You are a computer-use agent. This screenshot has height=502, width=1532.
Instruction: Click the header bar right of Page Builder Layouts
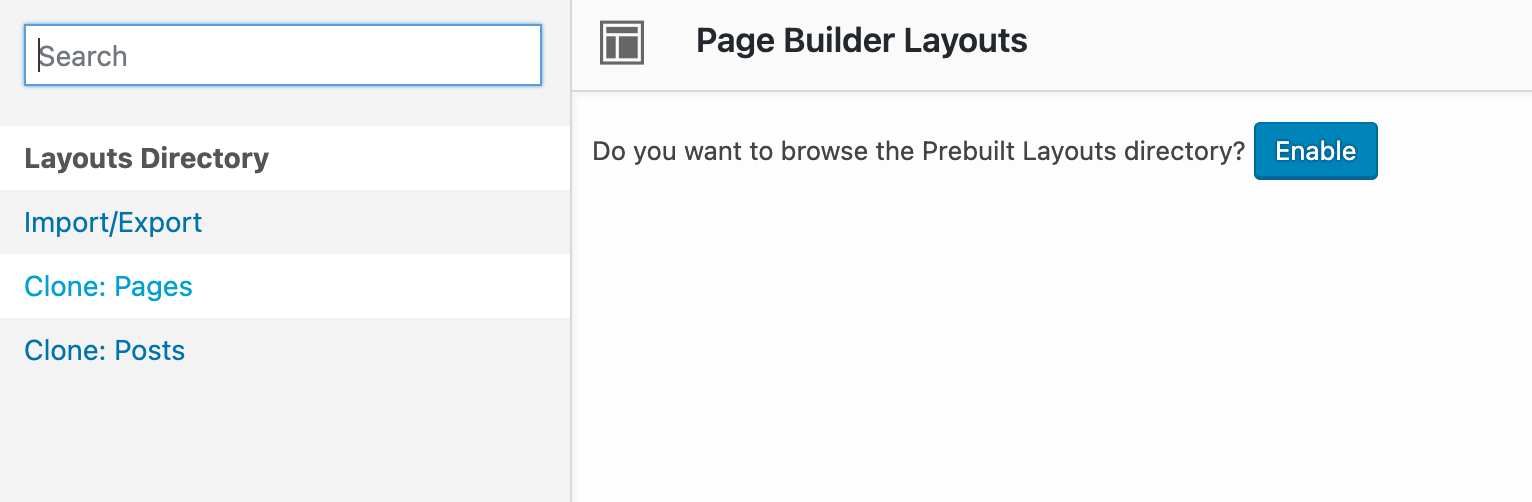pos(1280,44)
